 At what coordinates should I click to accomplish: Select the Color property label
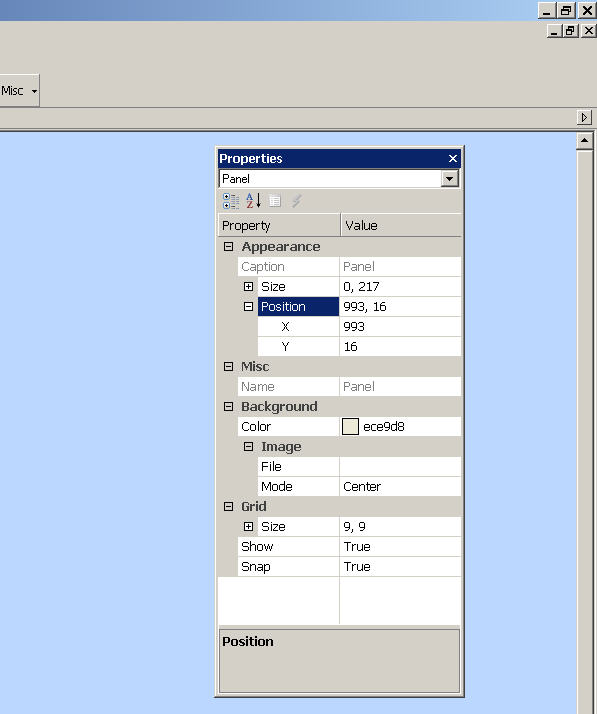(x=288, y=427)
